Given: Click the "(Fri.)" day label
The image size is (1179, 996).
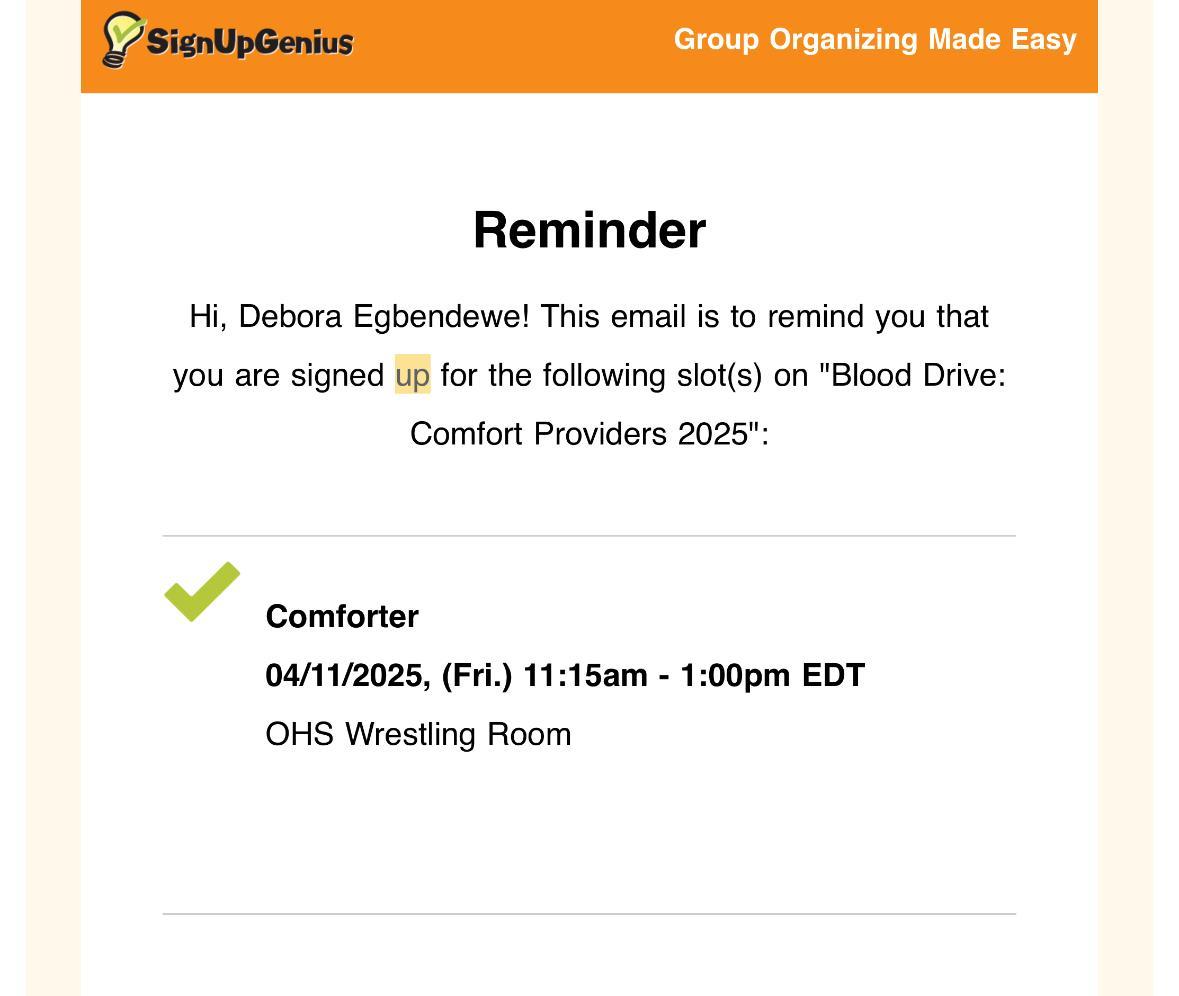Looking at the screenshot, I should tap(476, 676).
